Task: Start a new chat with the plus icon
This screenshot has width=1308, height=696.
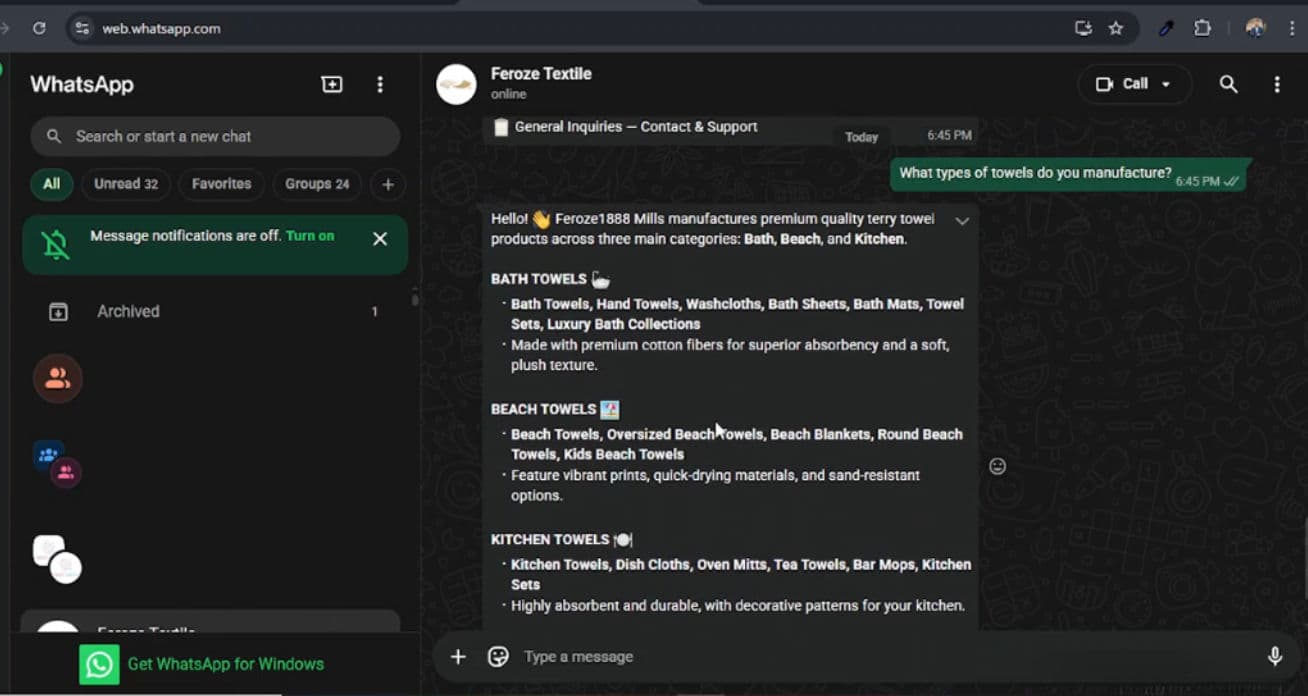Action: [332, 85]
